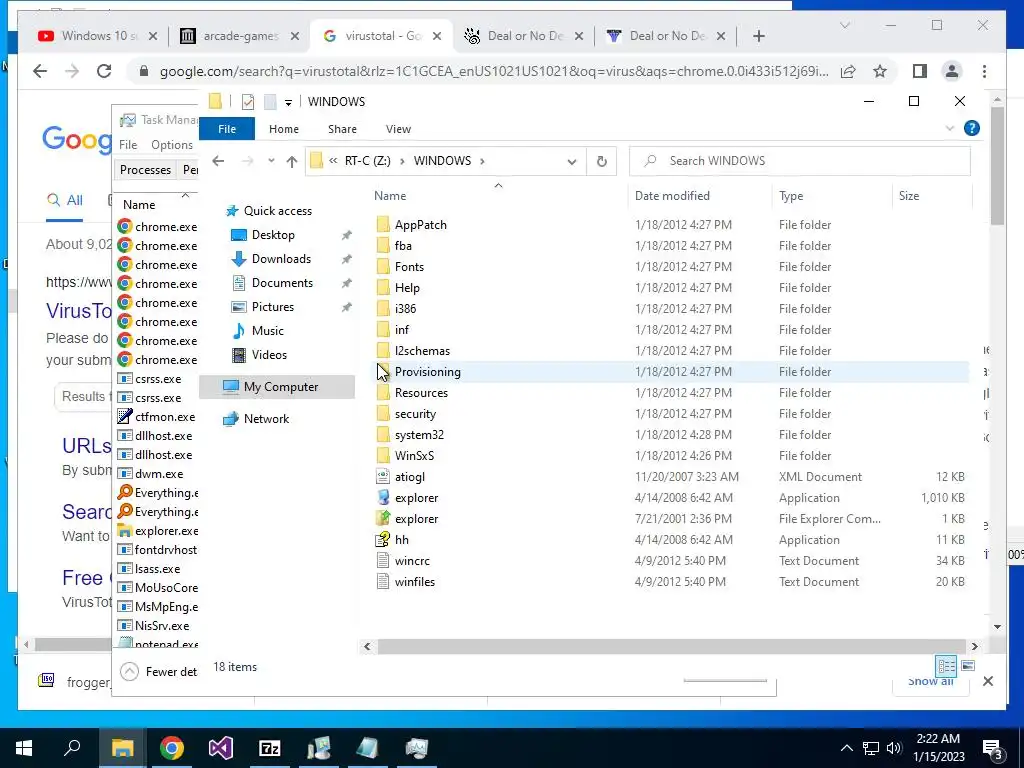Open the Home ribbon tab
This screenshot has width=1024, height=768.
point(283,129)
